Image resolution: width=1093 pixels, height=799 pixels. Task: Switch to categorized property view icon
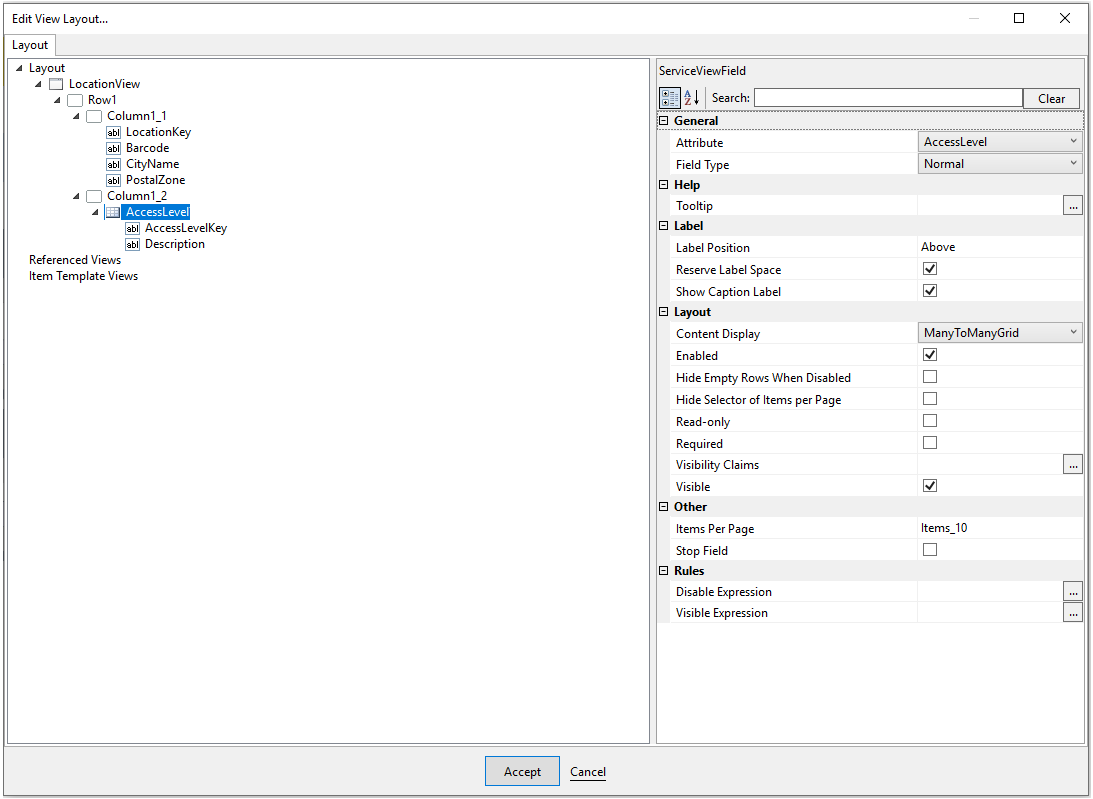670,98
